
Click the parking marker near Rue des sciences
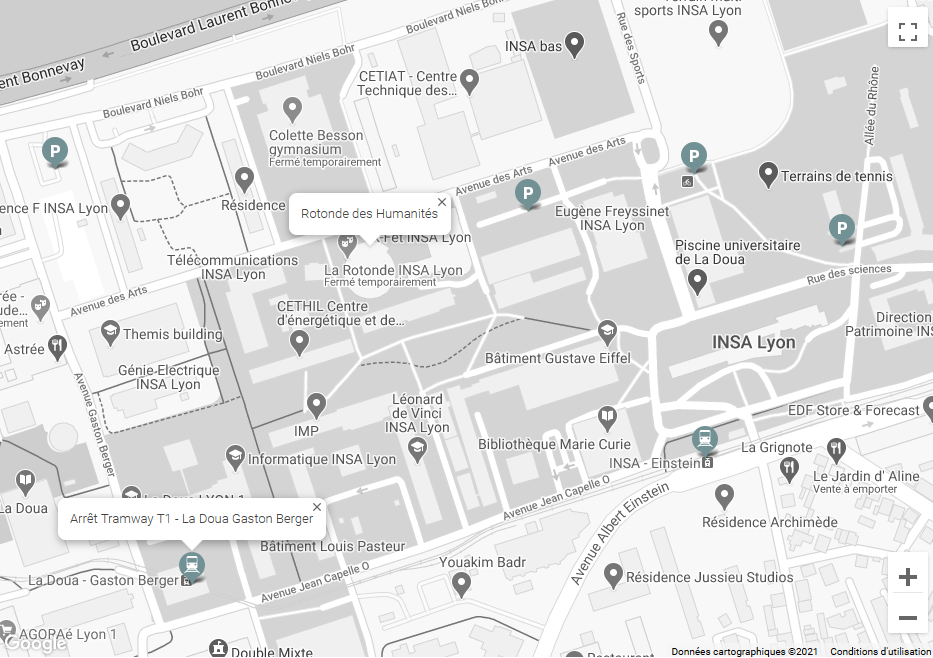pos(841,229)
